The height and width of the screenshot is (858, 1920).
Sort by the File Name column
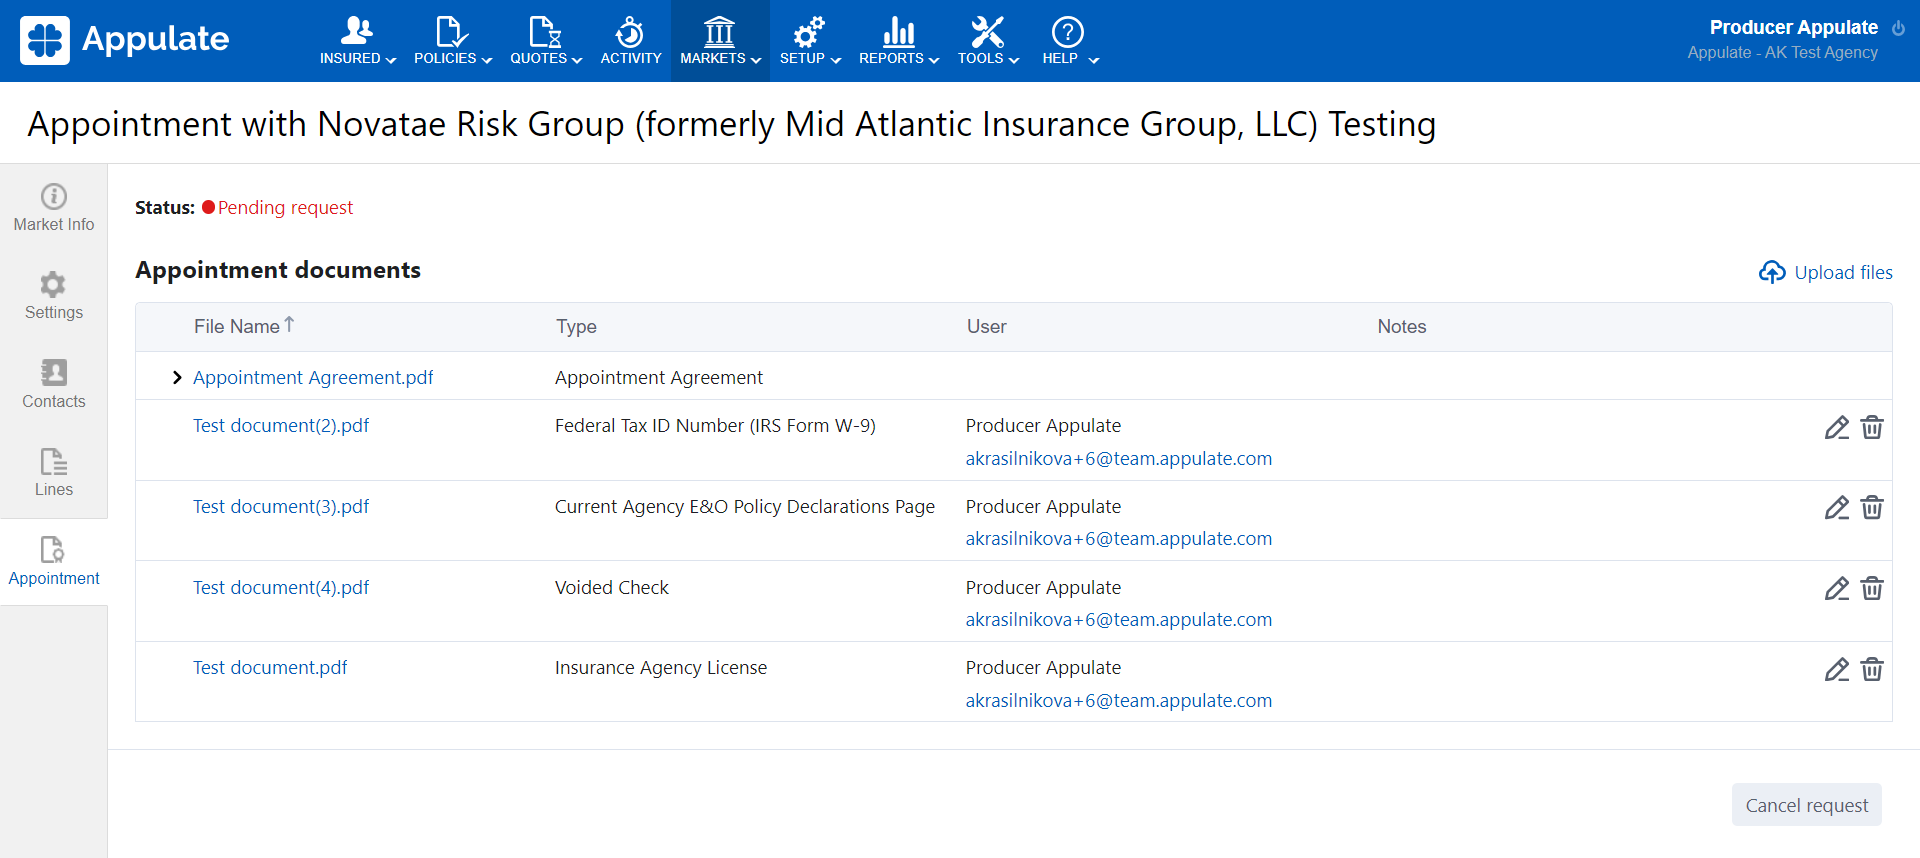click(238, 326)
